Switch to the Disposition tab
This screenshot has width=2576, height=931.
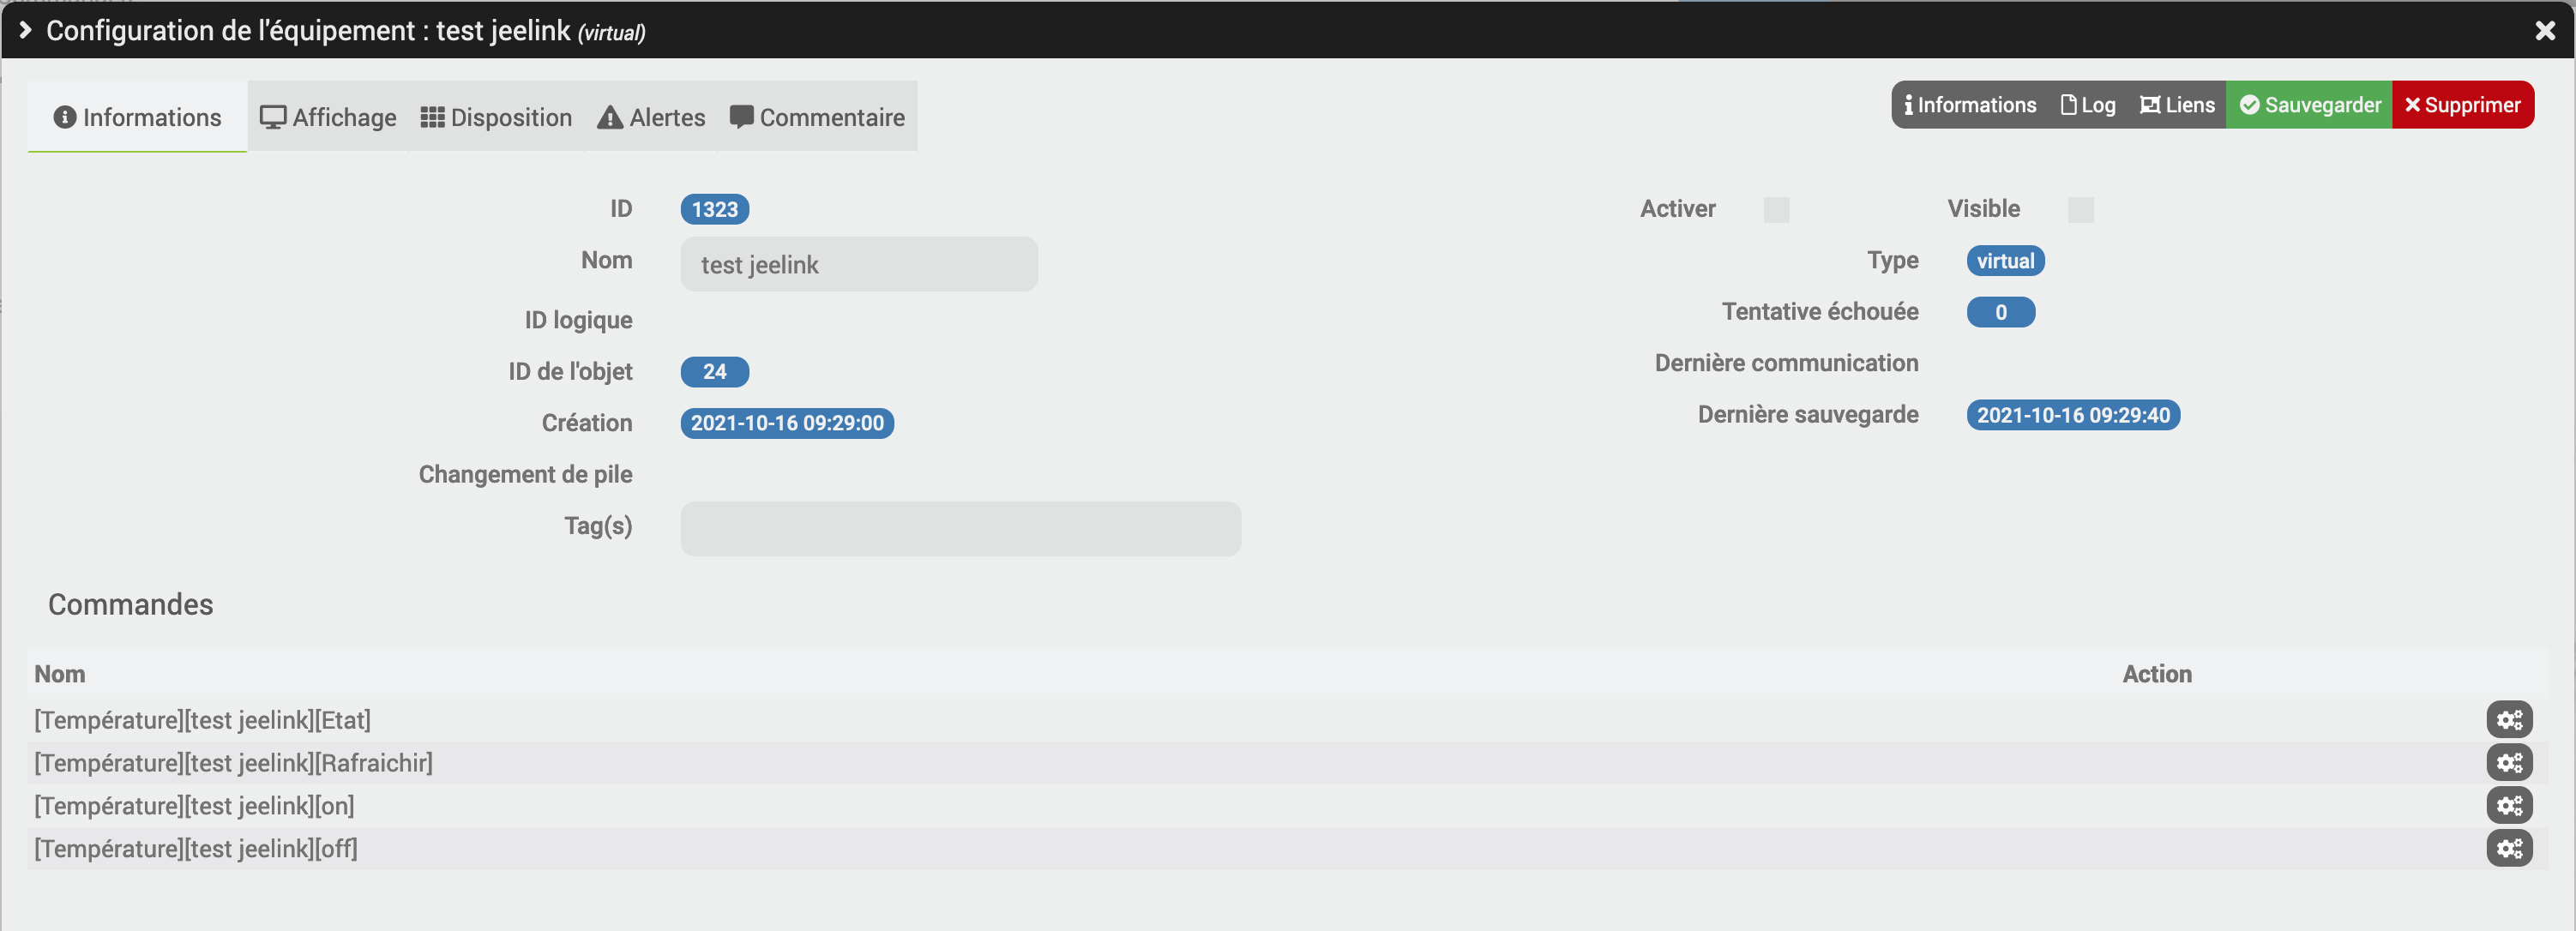(x=496, y=117)
